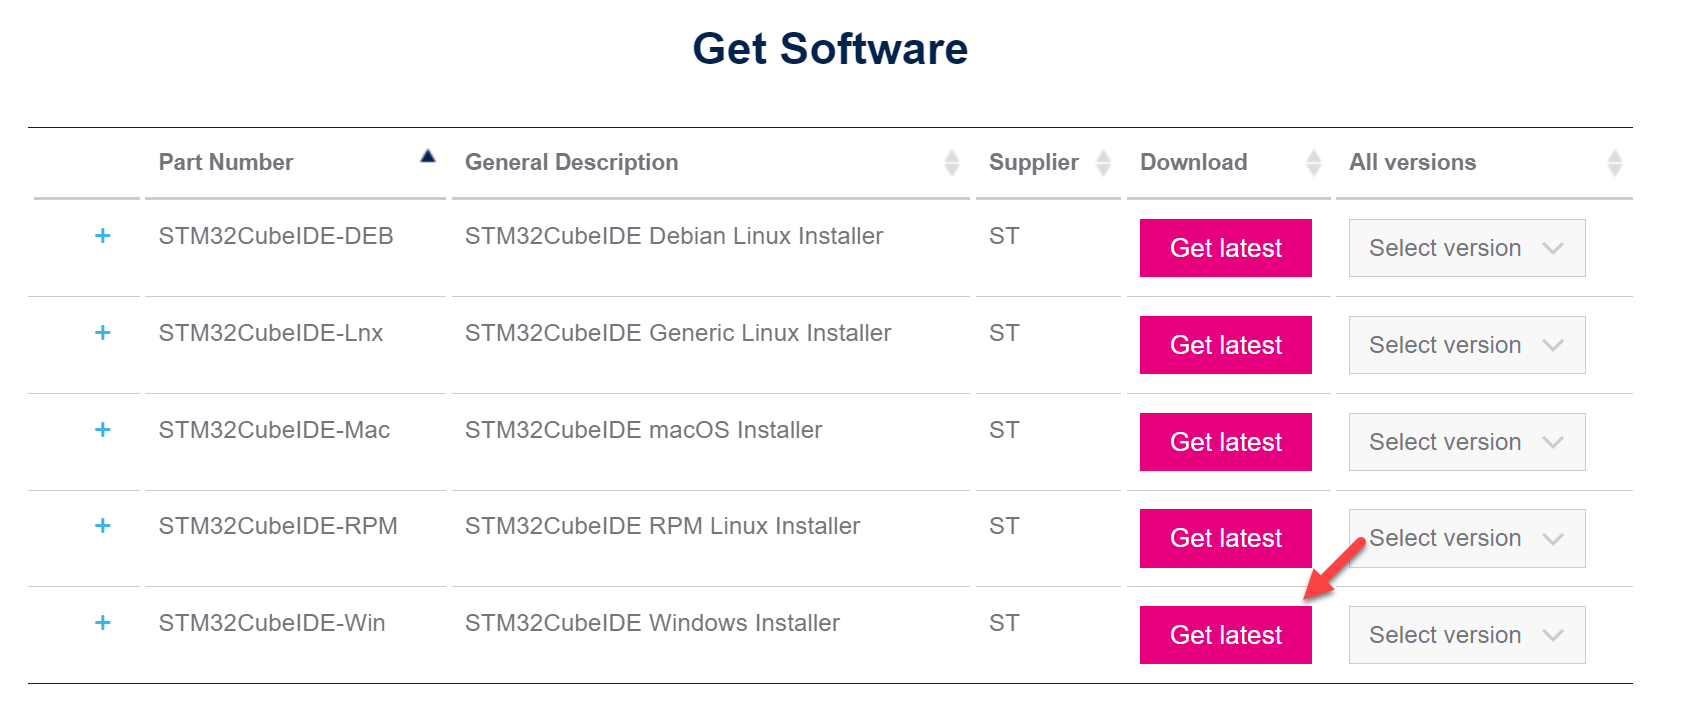This screenshot has height=709, width=1684.
Task: Get latest Generic Linux Installer
Action: (x=1226, y=345)
